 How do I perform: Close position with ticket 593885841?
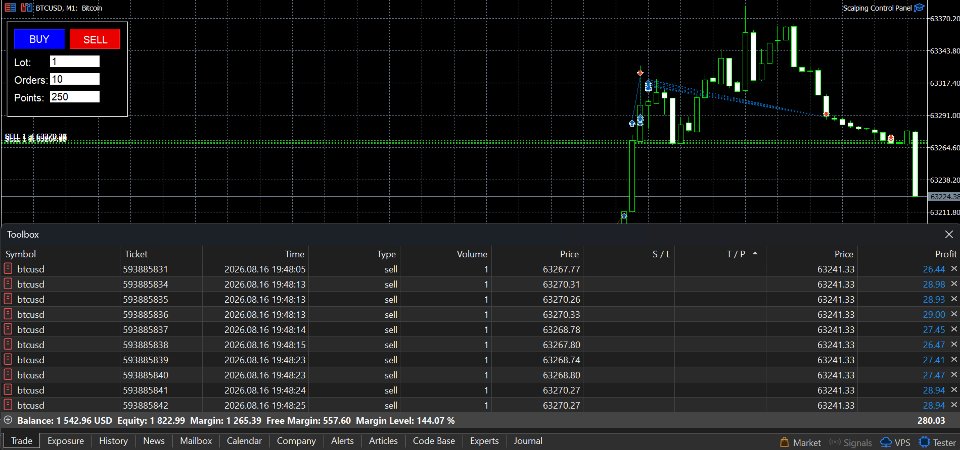[954, 390]
